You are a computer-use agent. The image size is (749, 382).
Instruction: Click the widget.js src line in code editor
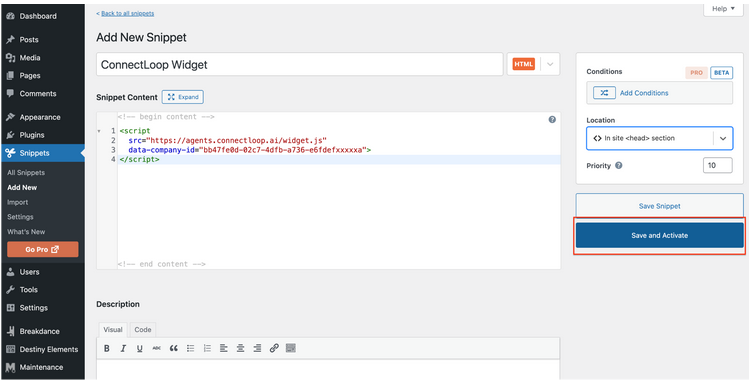click(x=227, y=140)
